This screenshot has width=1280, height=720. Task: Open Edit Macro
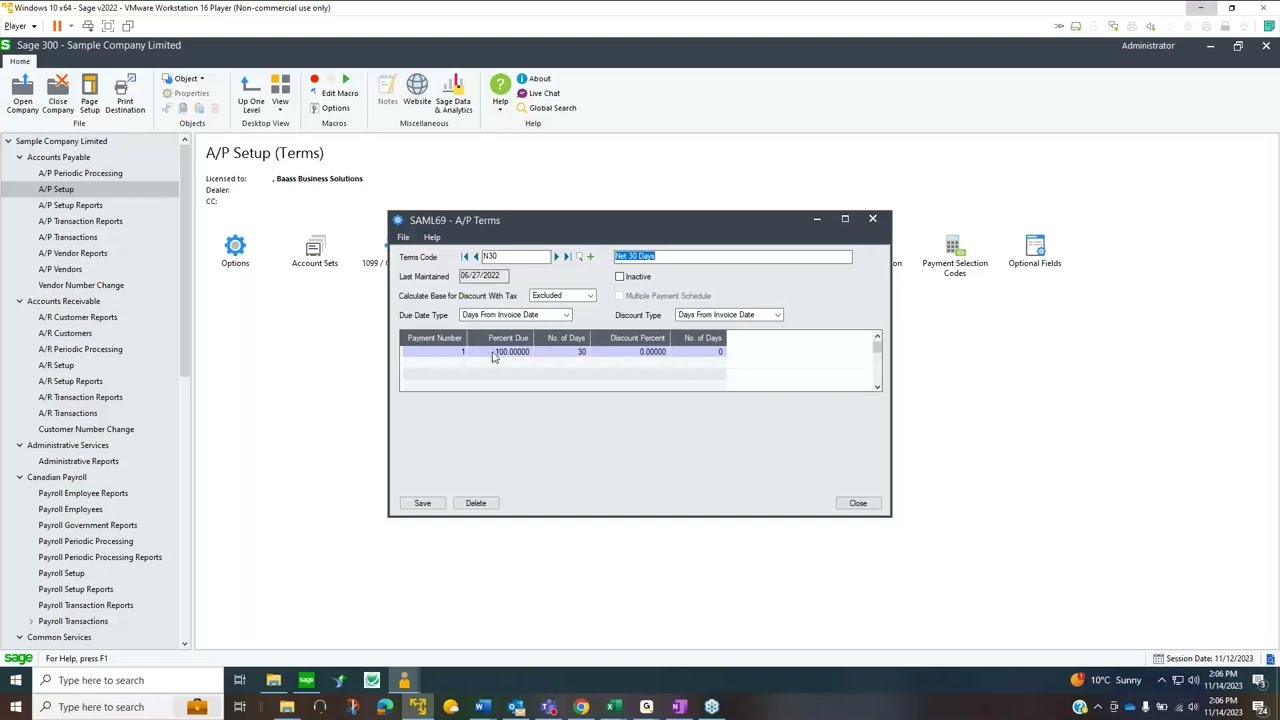333,93
